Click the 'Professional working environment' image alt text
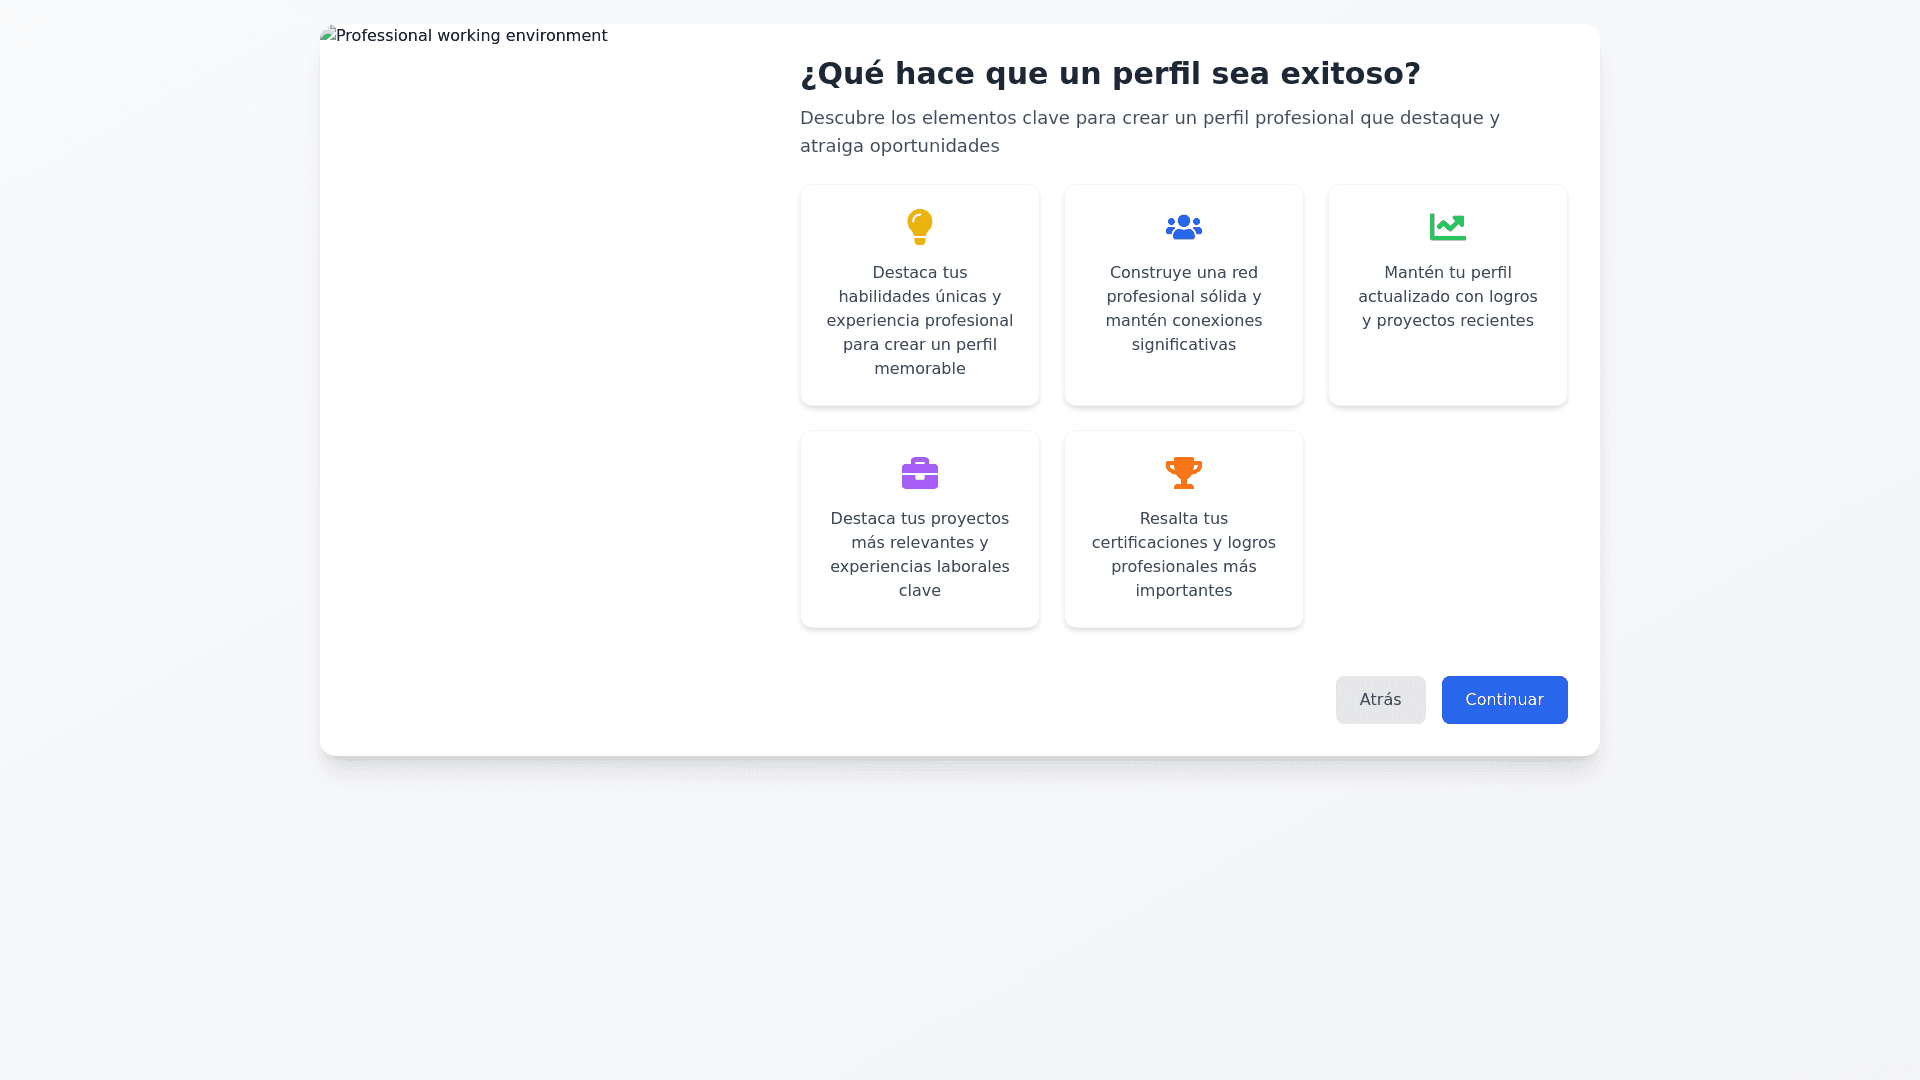The image size is (1920, 1080). click(471, 36)
